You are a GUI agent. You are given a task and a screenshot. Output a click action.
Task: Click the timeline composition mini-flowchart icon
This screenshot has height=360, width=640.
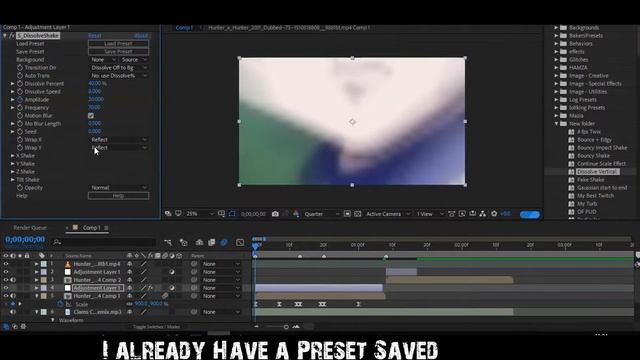[x=168, y=242]
